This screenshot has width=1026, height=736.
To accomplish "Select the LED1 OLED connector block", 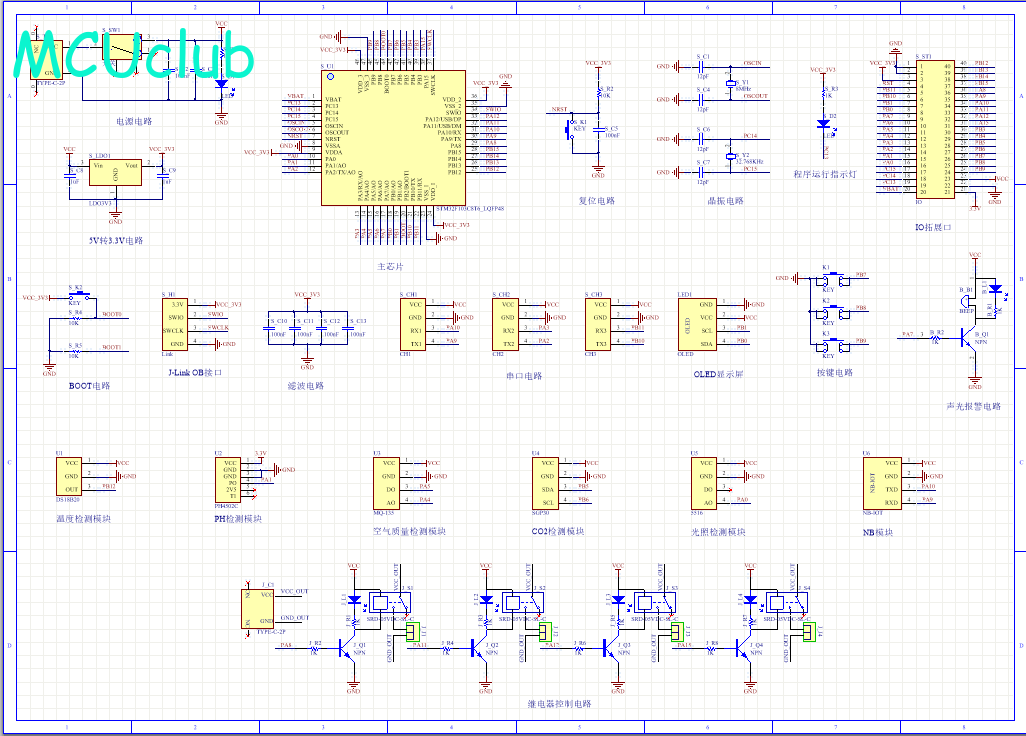I will (x=698, y=324).
